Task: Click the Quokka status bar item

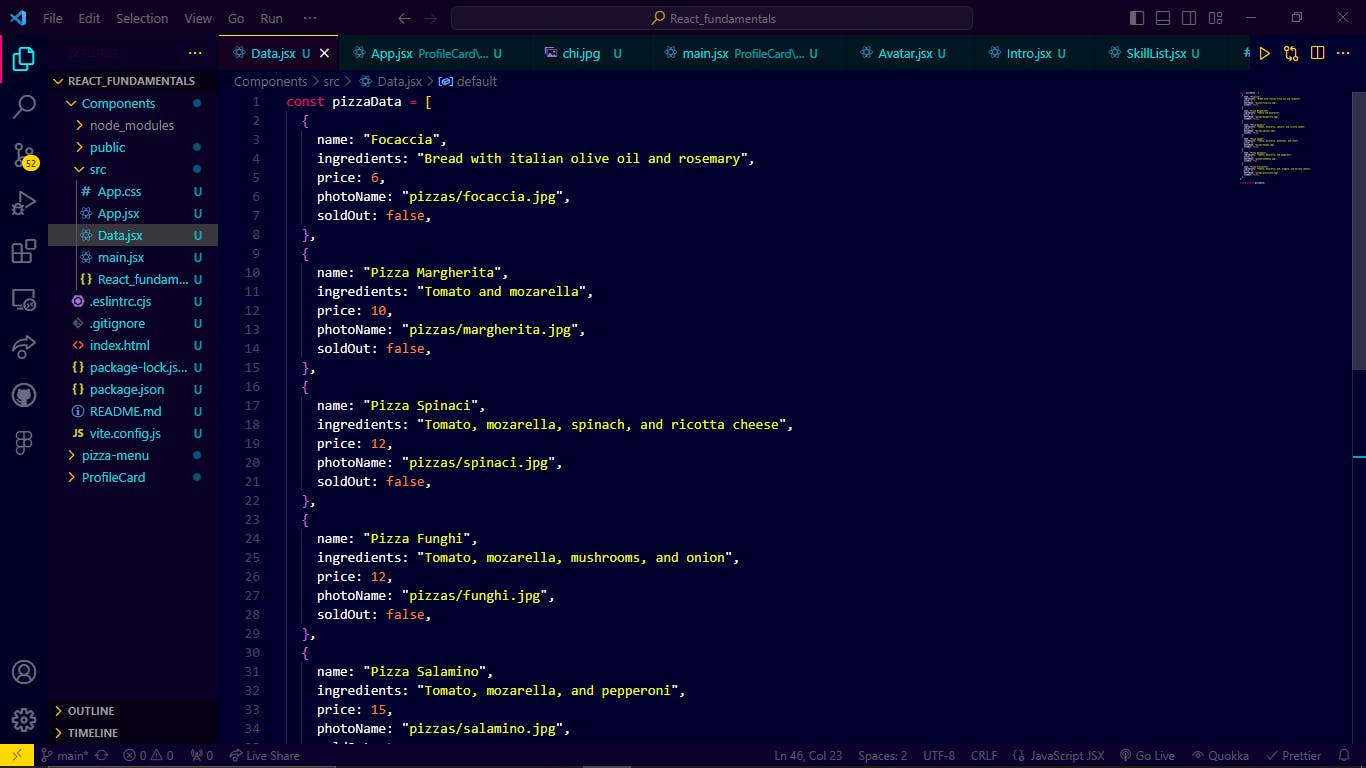Action: click(x=1218, y=756)
